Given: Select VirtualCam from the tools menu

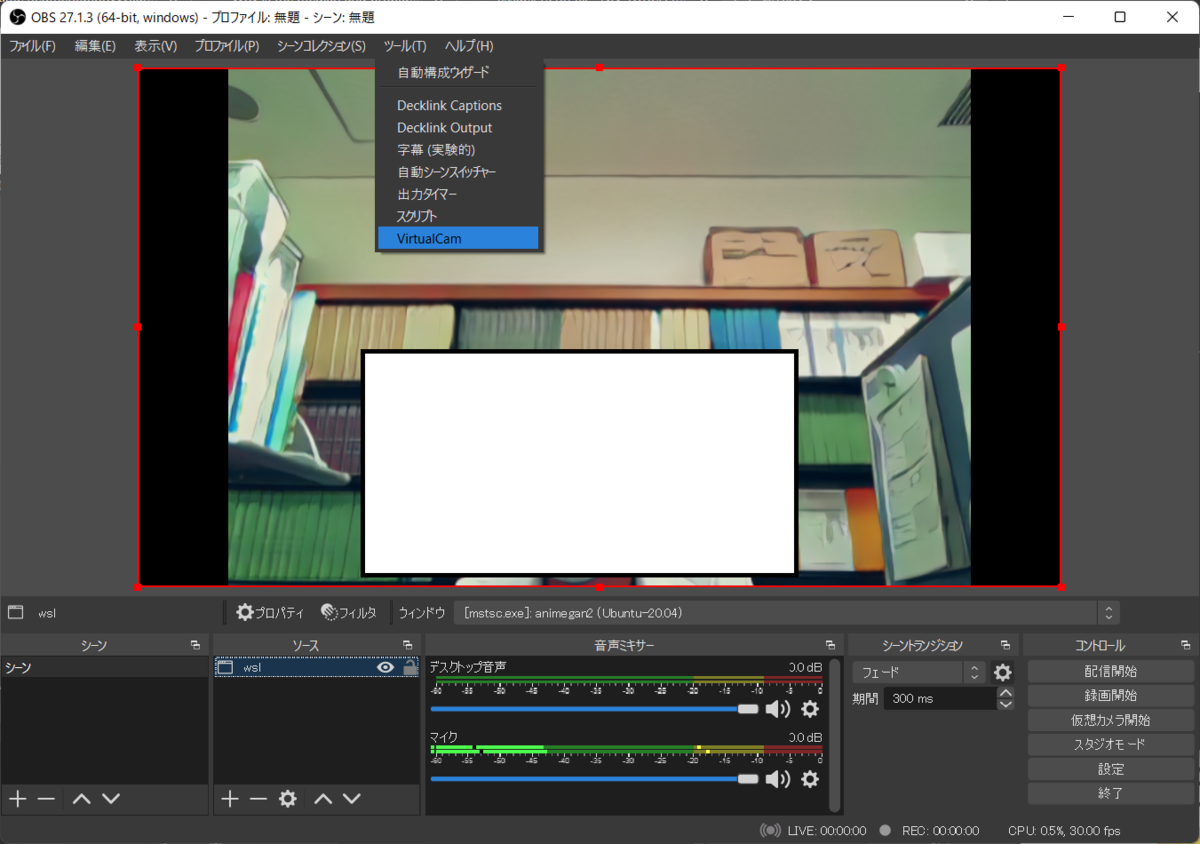Looking at the screenshot, I should (458, 238).
